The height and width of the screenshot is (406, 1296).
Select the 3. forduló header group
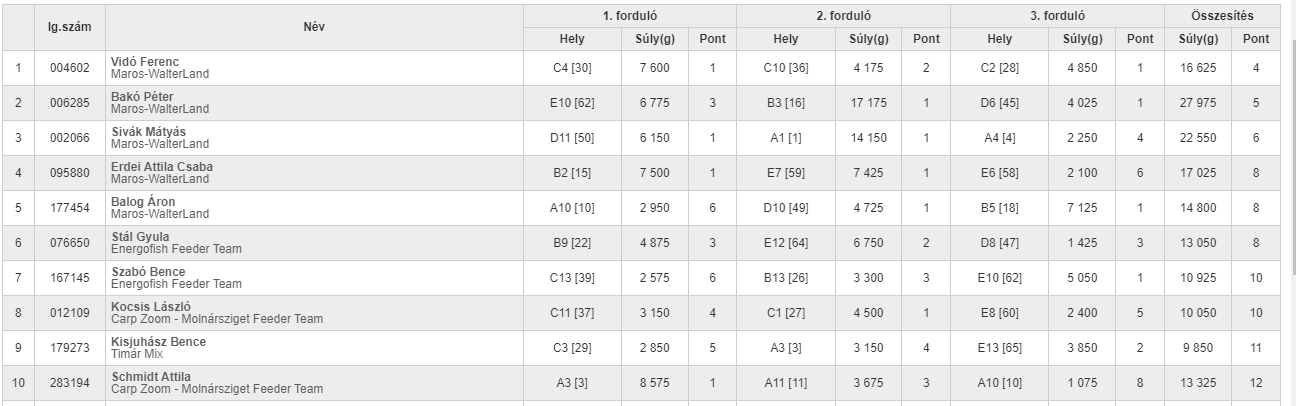click(1057, 16)
